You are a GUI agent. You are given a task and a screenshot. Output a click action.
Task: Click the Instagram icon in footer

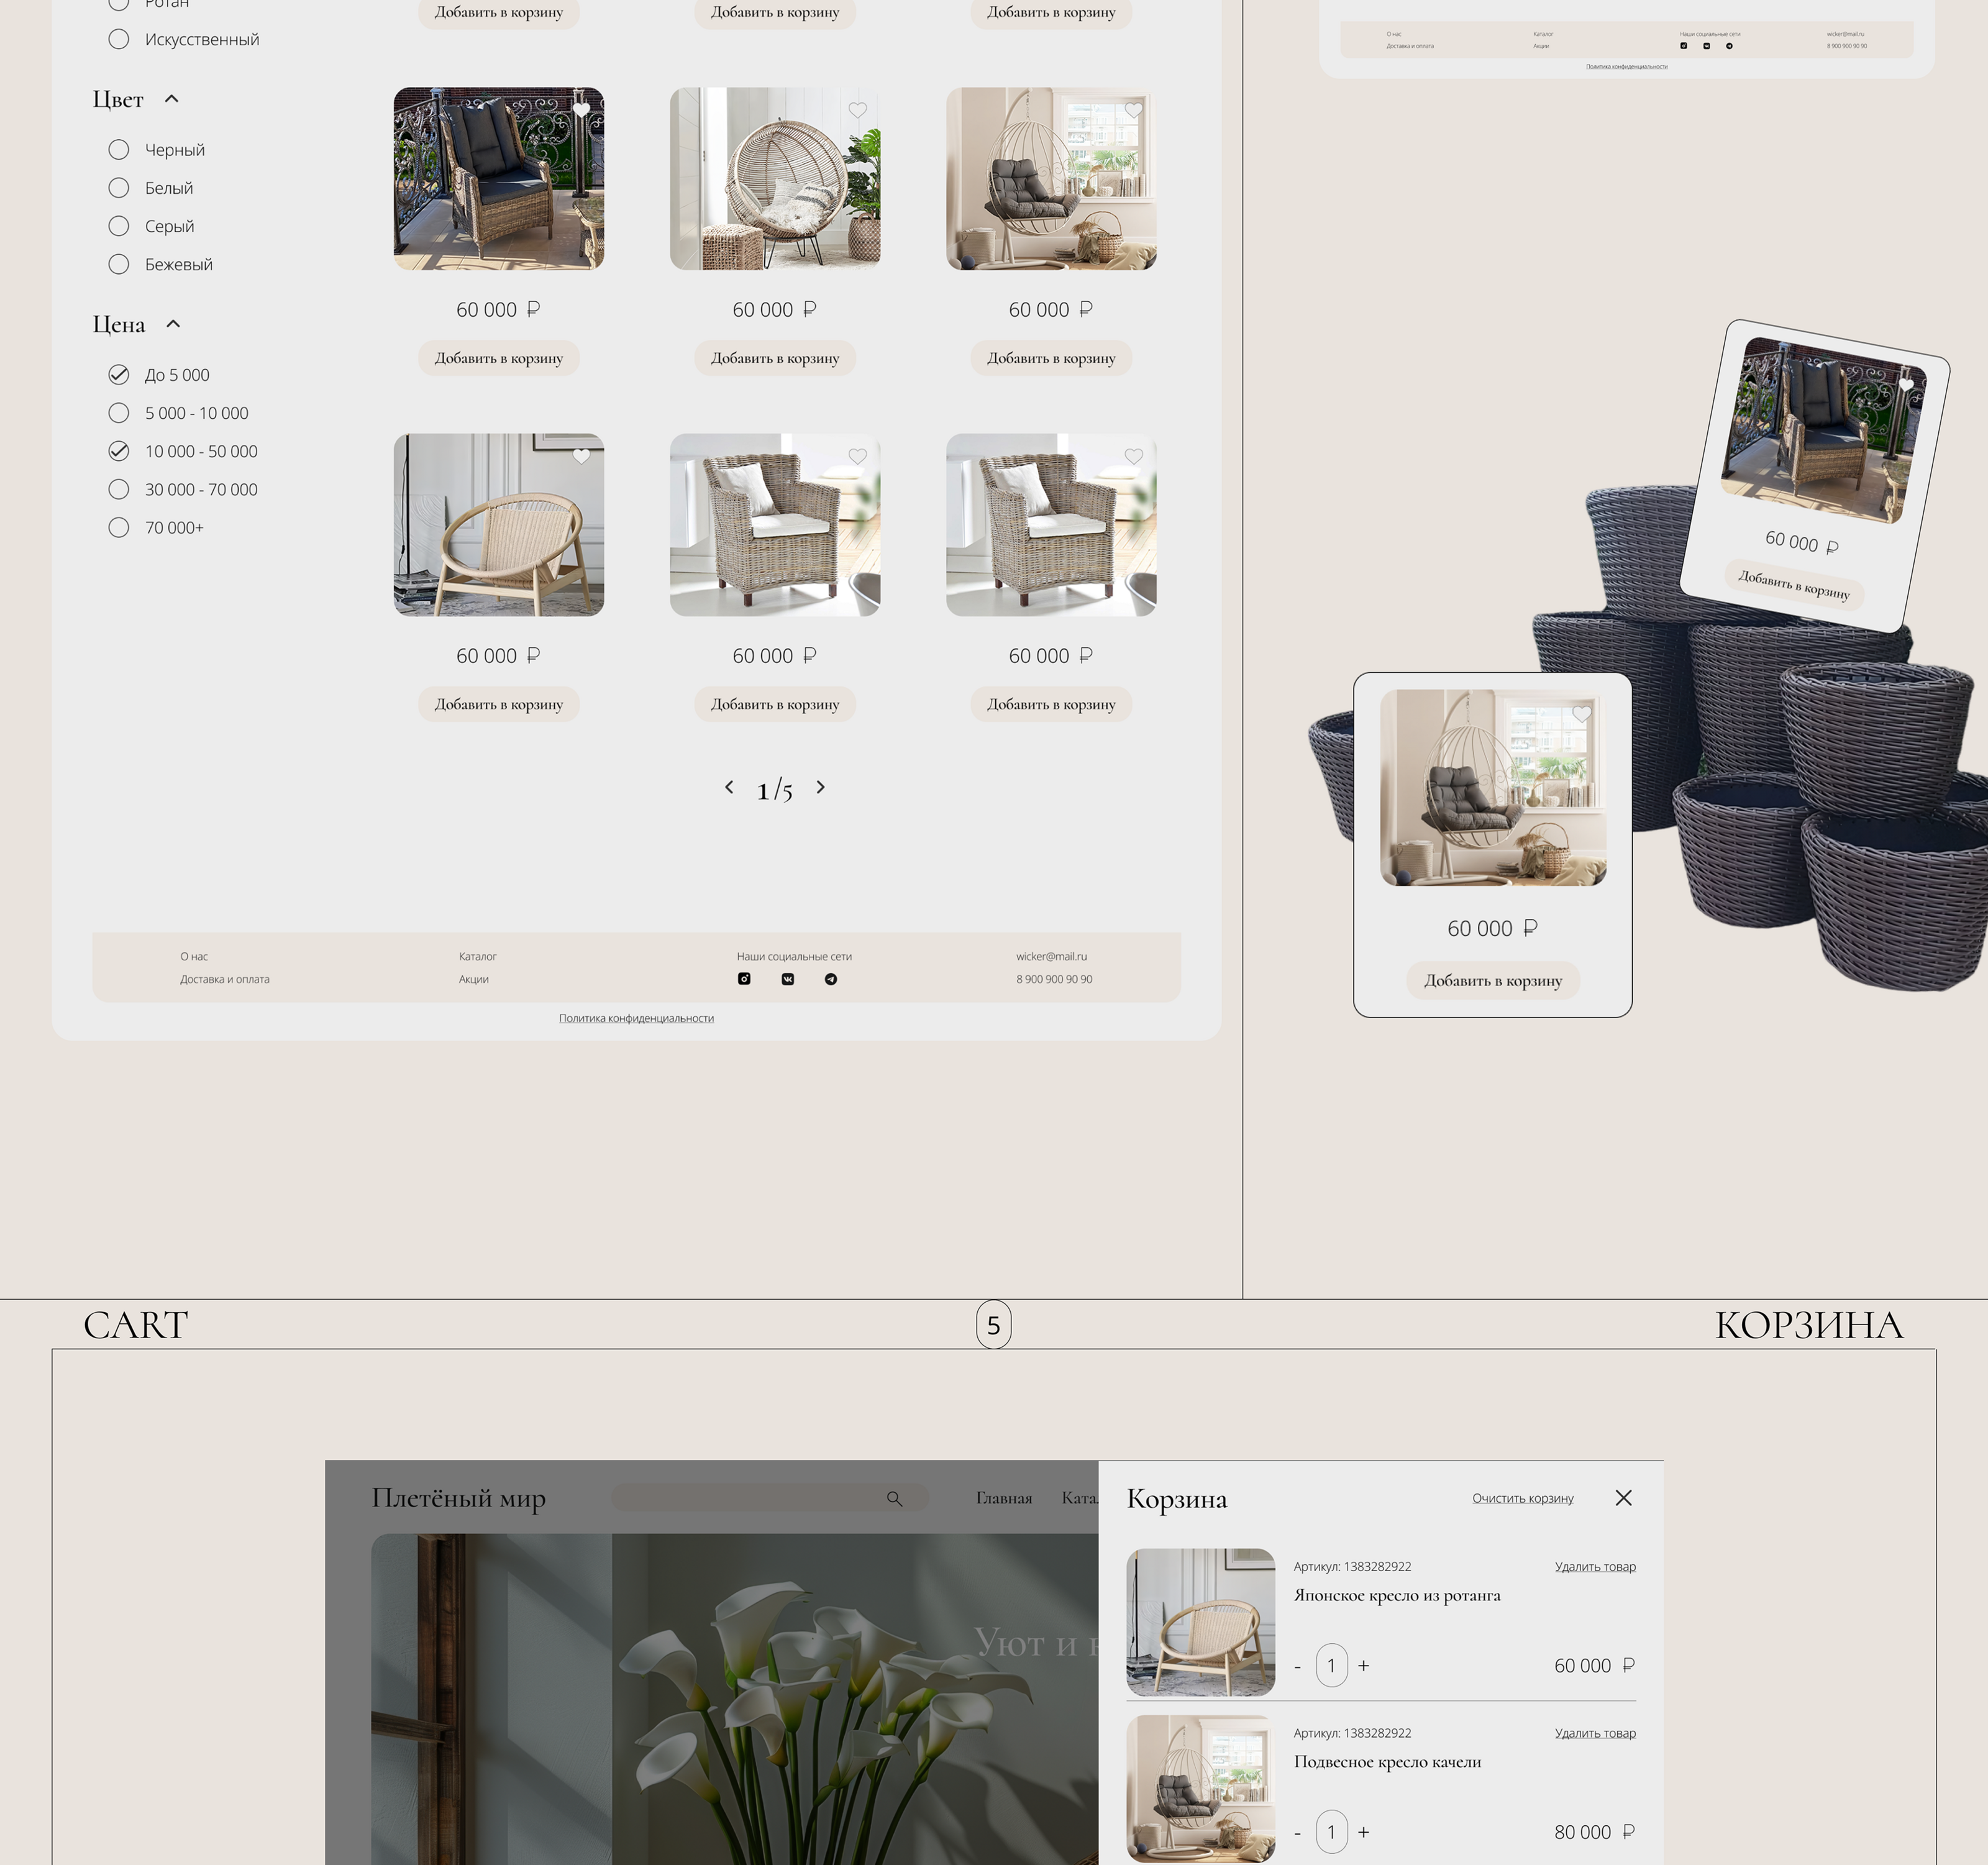[x=744, y=979]
